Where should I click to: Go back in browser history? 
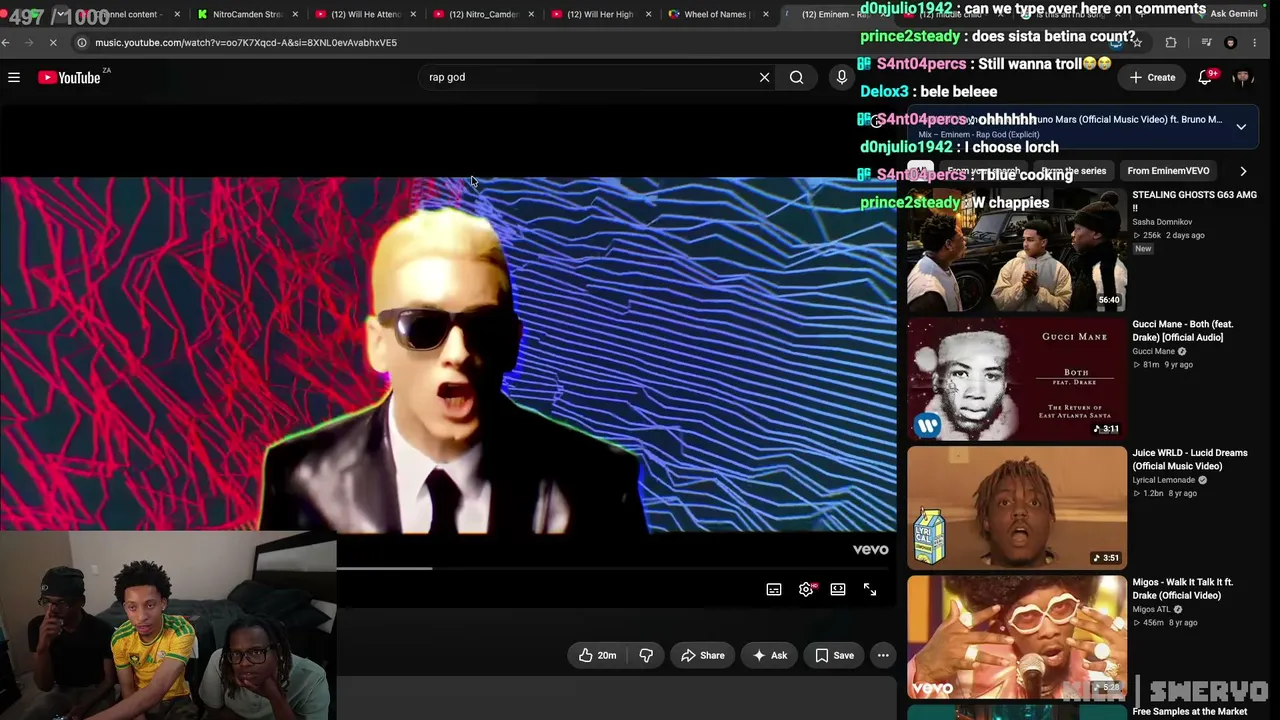tap(6, 43)
